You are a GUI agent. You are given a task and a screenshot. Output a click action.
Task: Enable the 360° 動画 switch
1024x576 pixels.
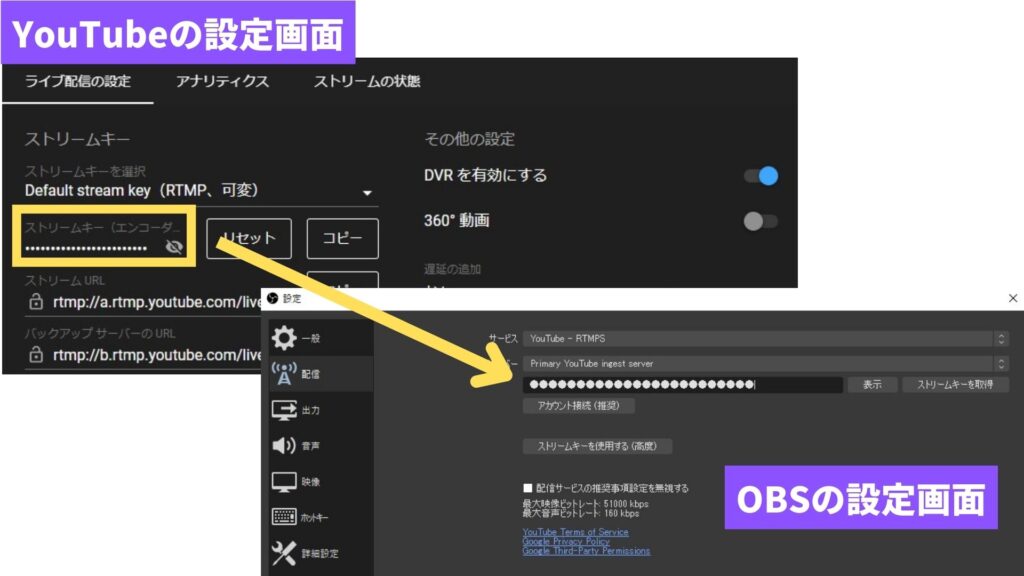coord(761,221)
